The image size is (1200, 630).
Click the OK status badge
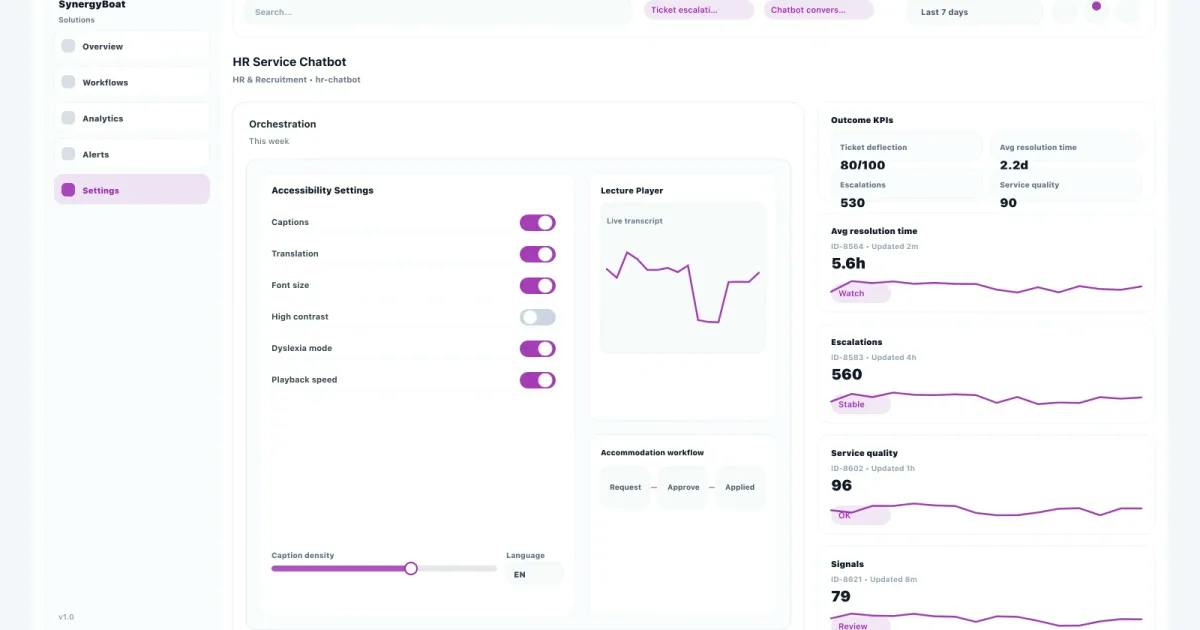click(x=860, y=516)
